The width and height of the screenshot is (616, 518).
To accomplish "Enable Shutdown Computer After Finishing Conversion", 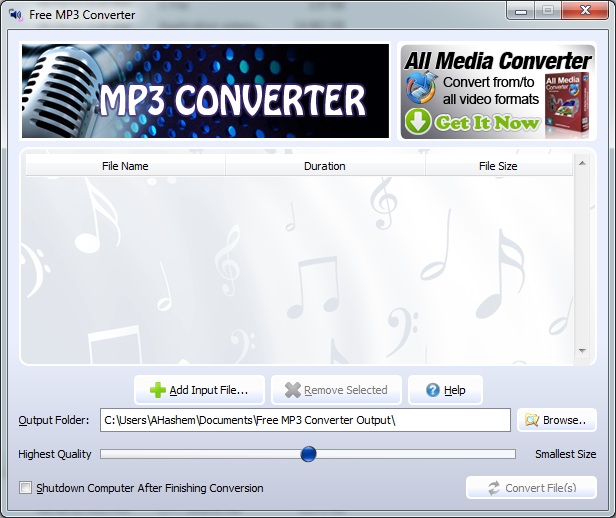I will (26, 488).
